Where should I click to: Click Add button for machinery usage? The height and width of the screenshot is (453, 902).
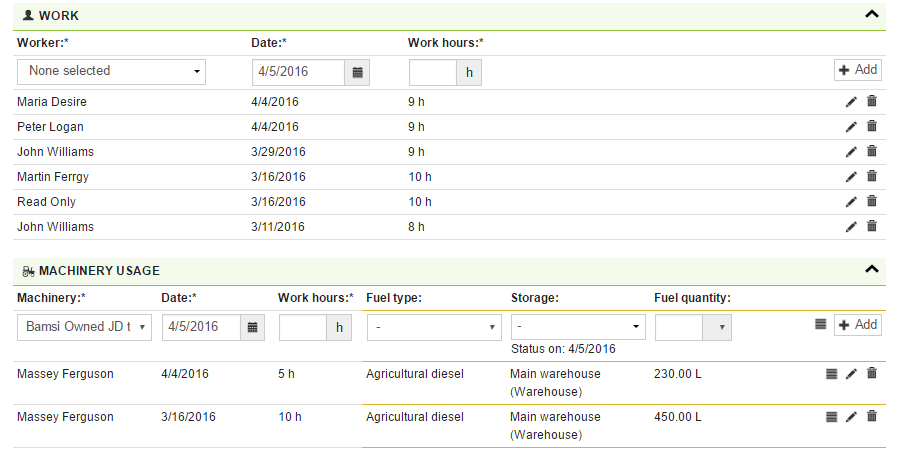[858, 325]
